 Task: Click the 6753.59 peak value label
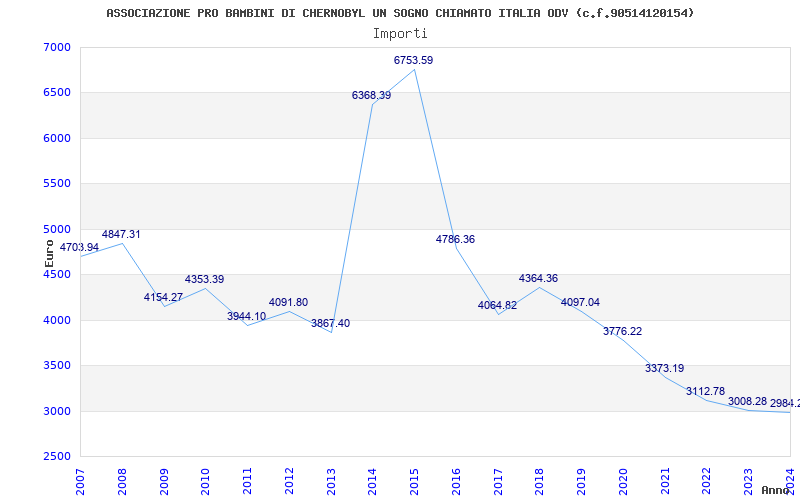(x=413, y=60)
